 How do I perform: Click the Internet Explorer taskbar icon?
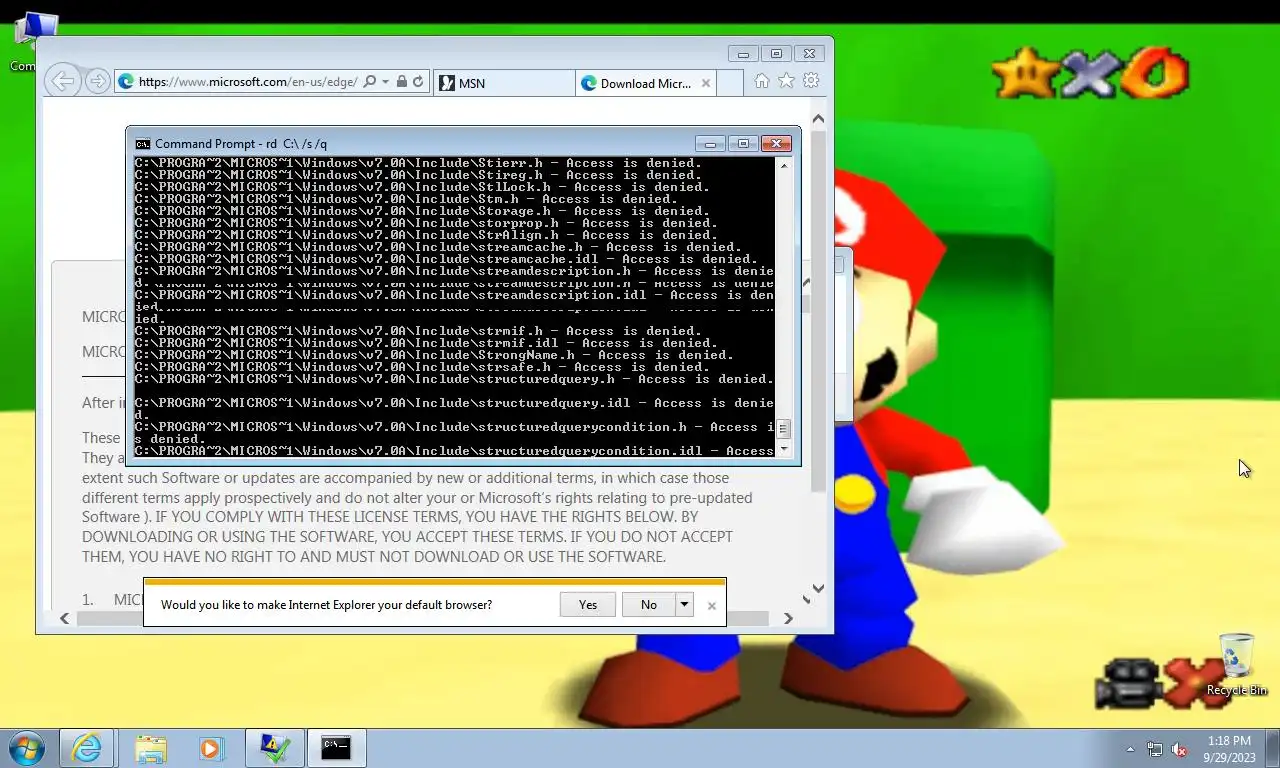(86, 748)
